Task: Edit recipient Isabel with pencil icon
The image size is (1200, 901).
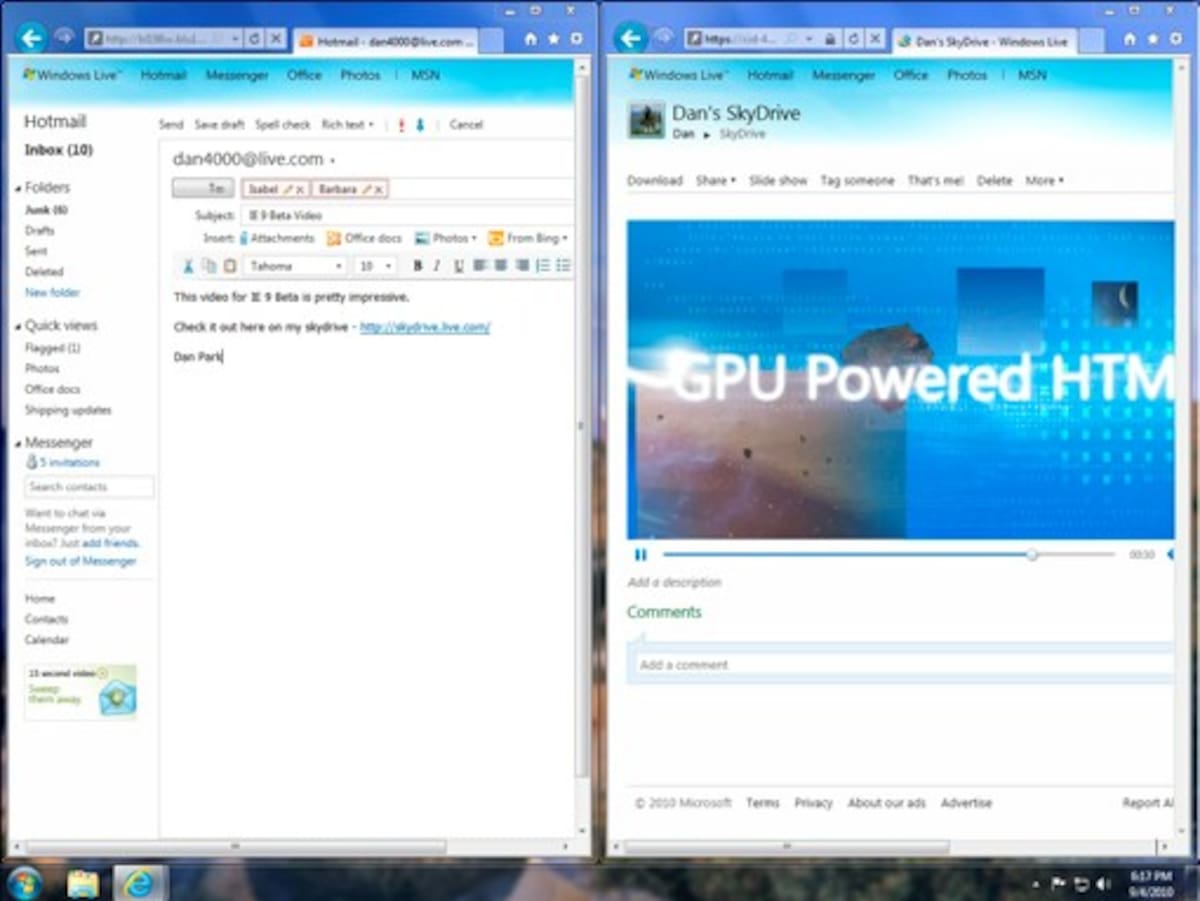Action: [x=288, y=189]
